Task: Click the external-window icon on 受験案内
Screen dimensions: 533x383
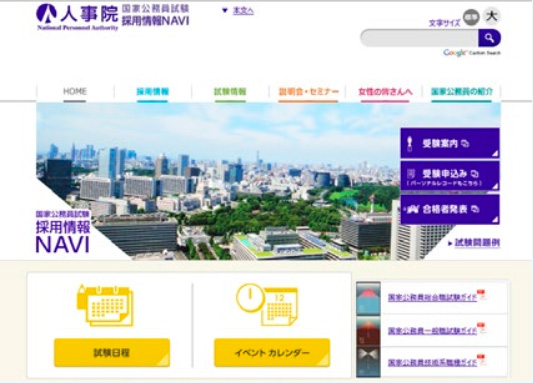Action: (465, 144)
